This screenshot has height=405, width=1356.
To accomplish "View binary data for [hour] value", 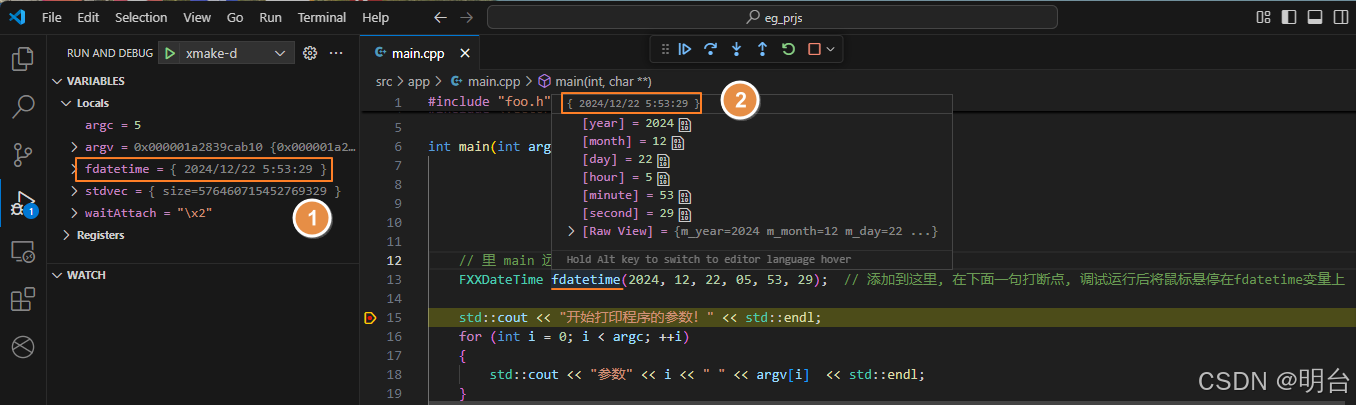I will [663, 178].
